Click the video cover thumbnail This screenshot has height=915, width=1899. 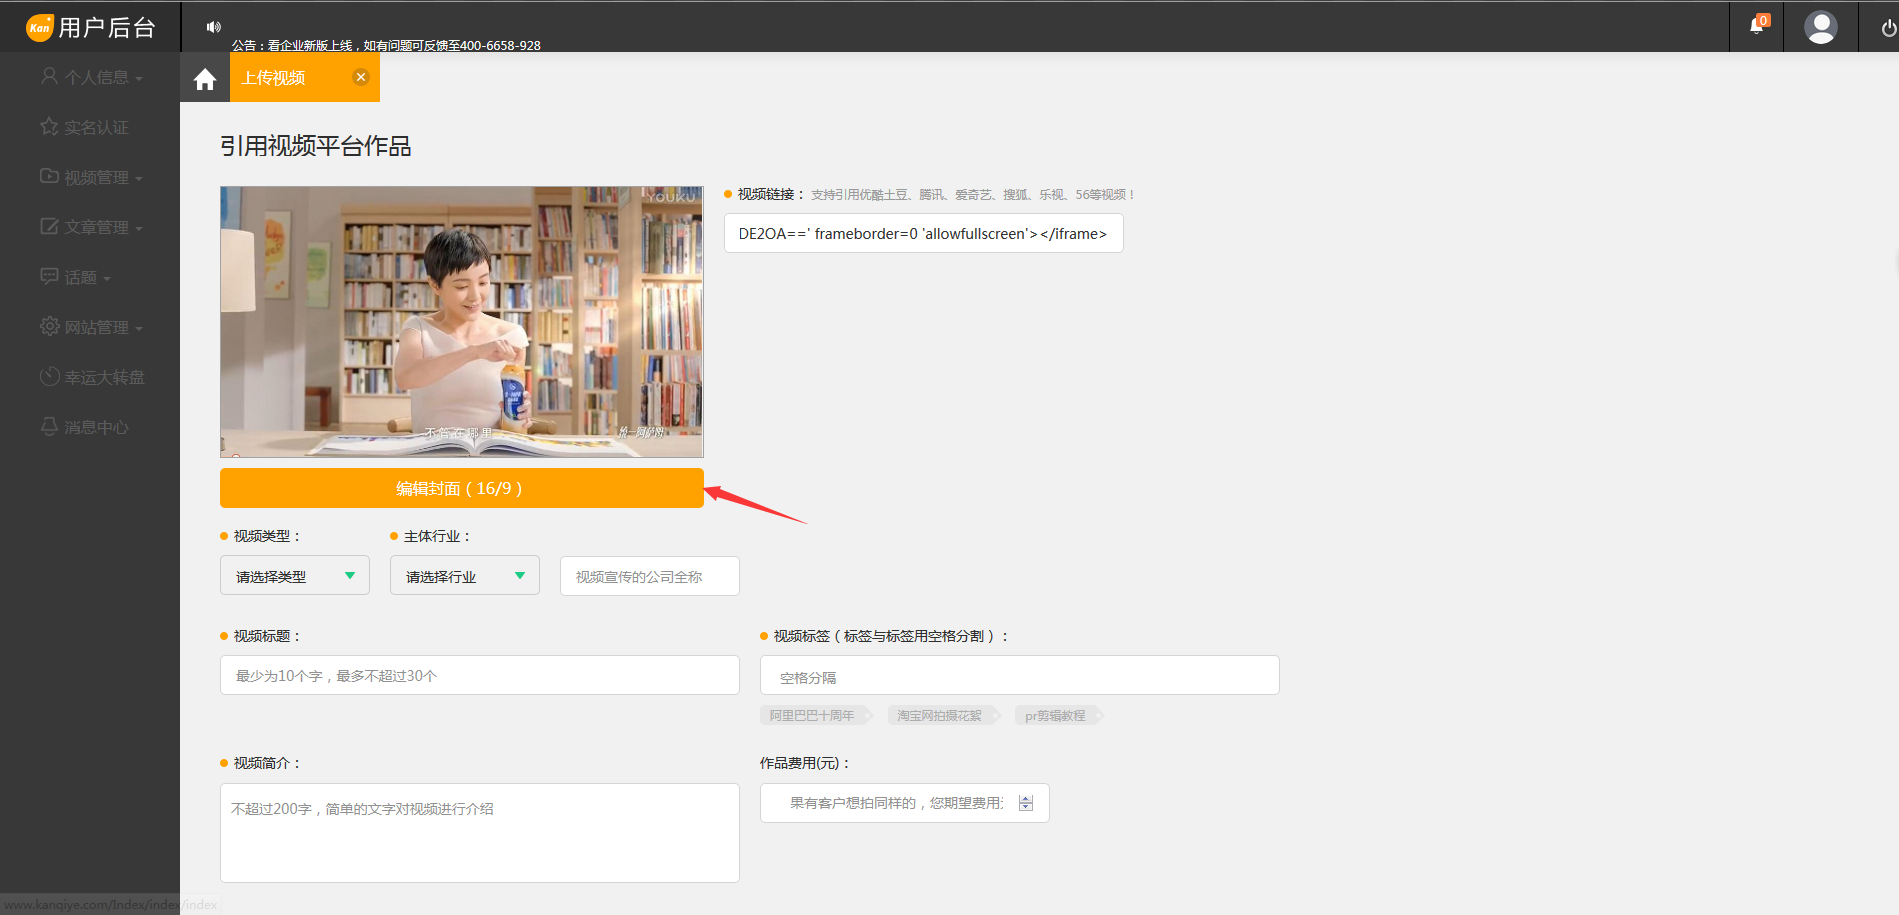point(461,321)
